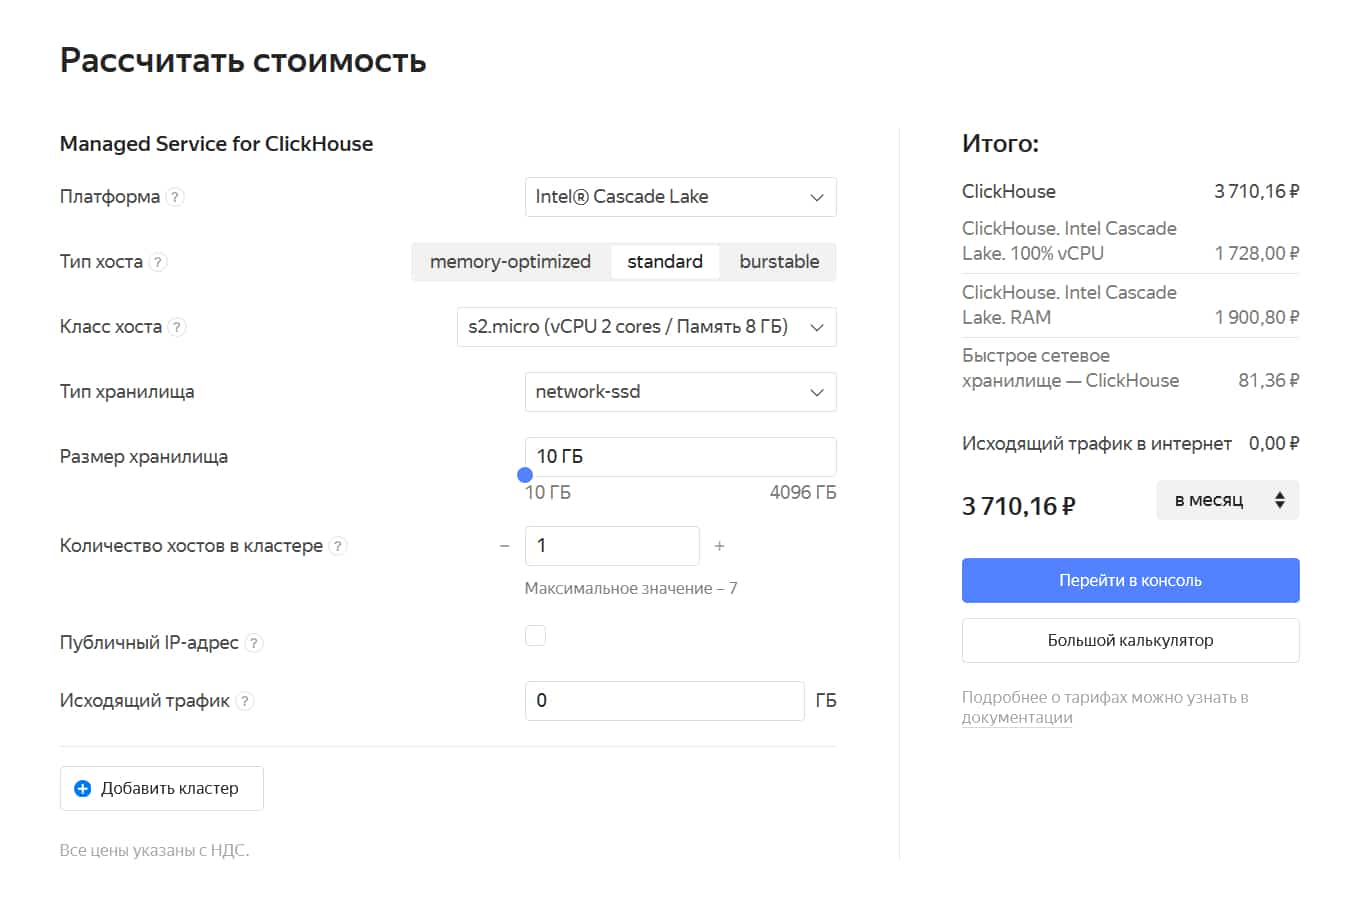Screen dimensions: 1358x906
Task: Click the 4096 ГБ maximum storage label
Action: tap(802, 492)
